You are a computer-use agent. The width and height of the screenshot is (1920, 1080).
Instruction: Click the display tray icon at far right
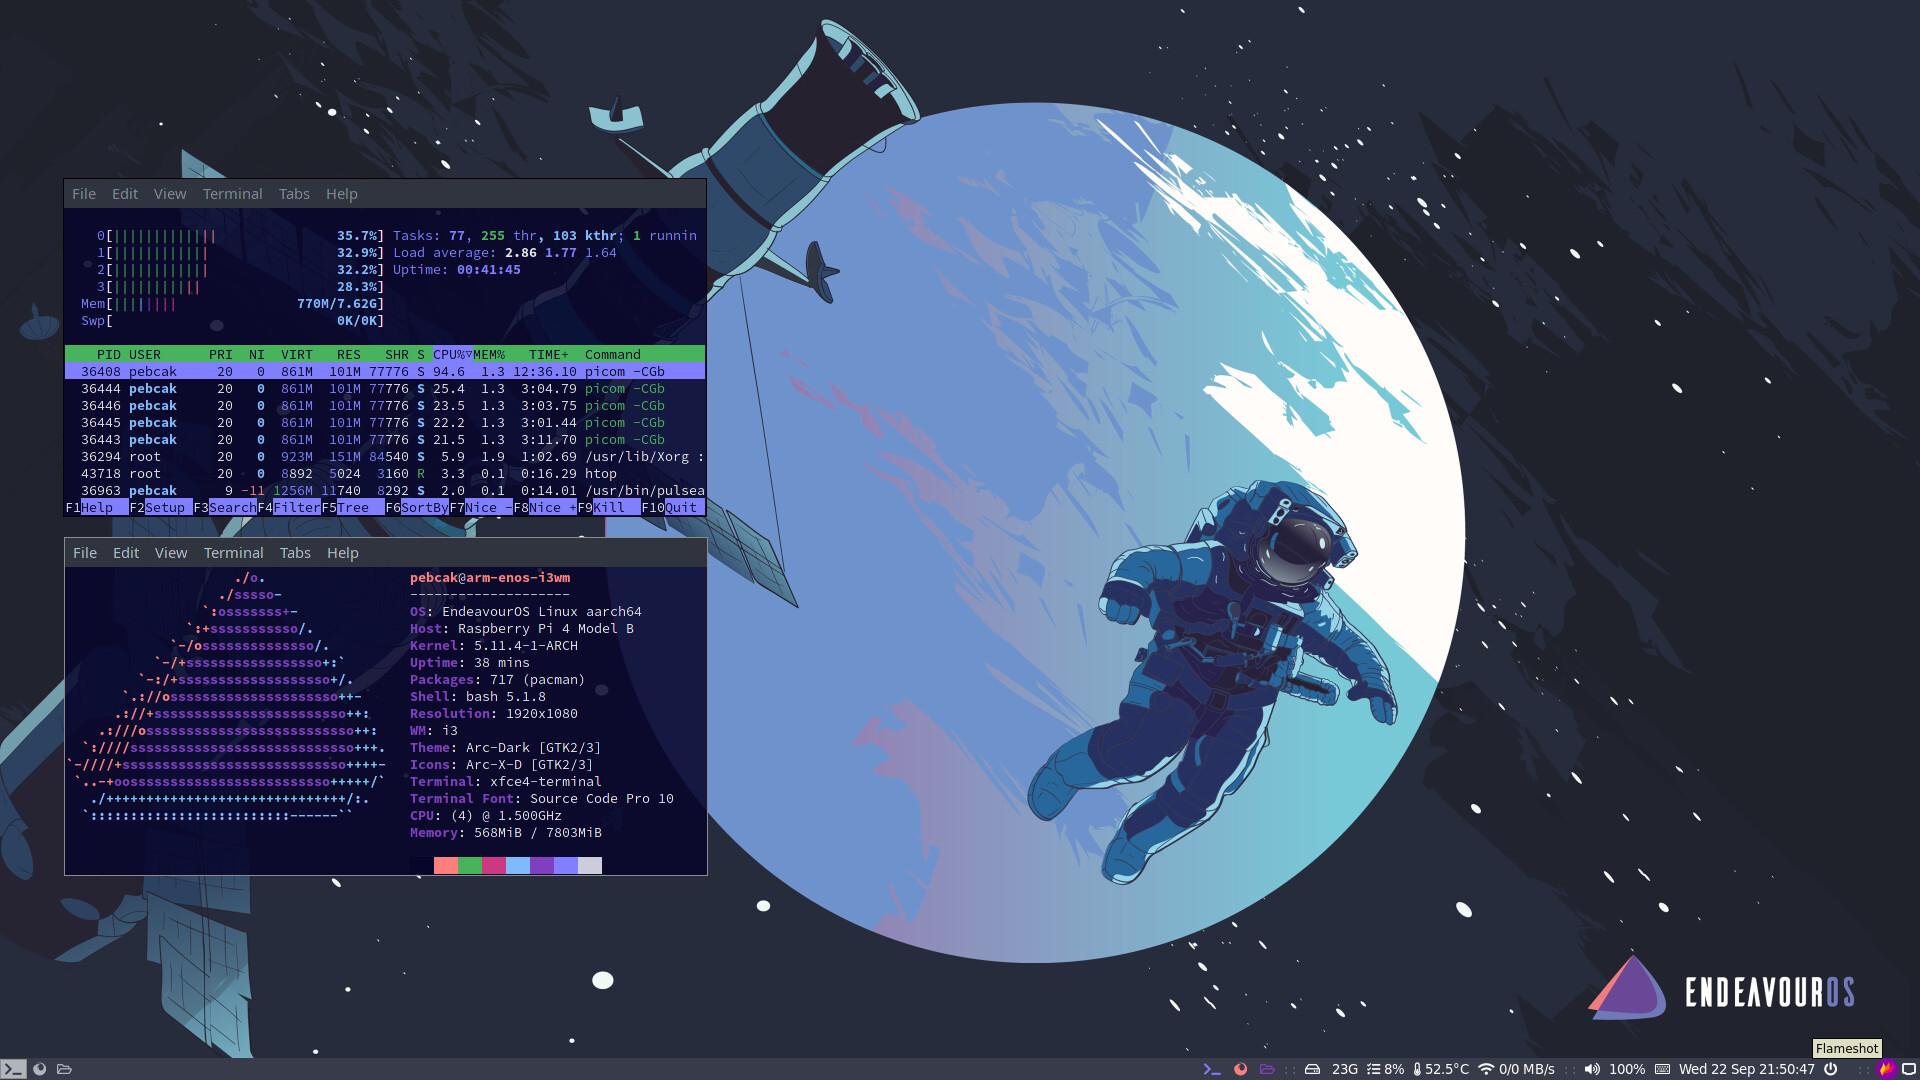(x=1908, y=1069)
